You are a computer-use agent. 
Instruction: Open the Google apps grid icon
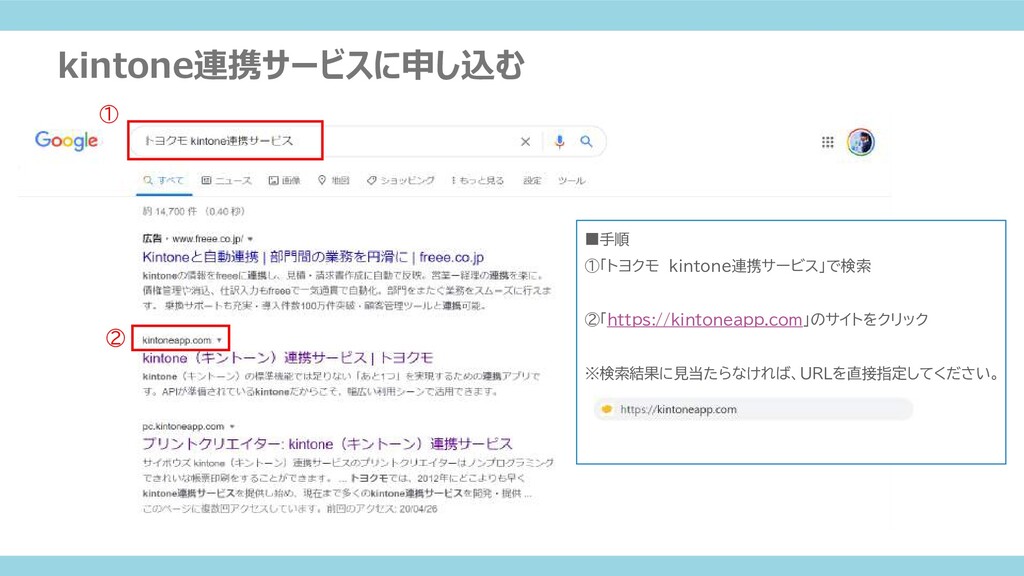(x=827, y=142)
